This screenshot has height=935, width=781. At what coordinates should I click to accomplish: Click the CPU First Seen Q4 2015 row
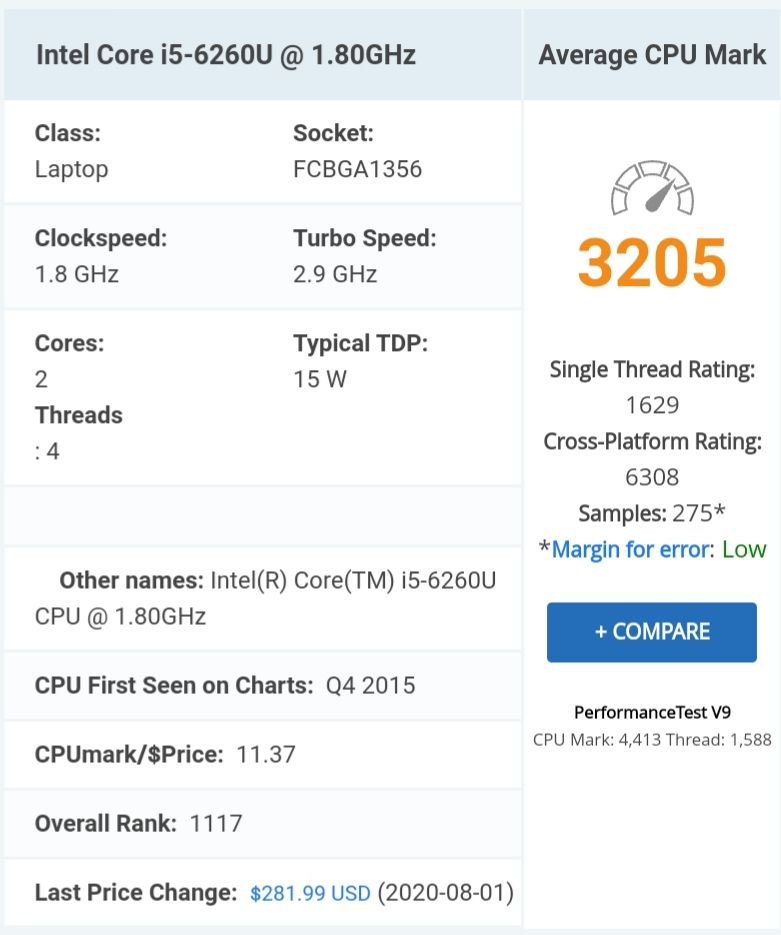(x=263, y=686)
